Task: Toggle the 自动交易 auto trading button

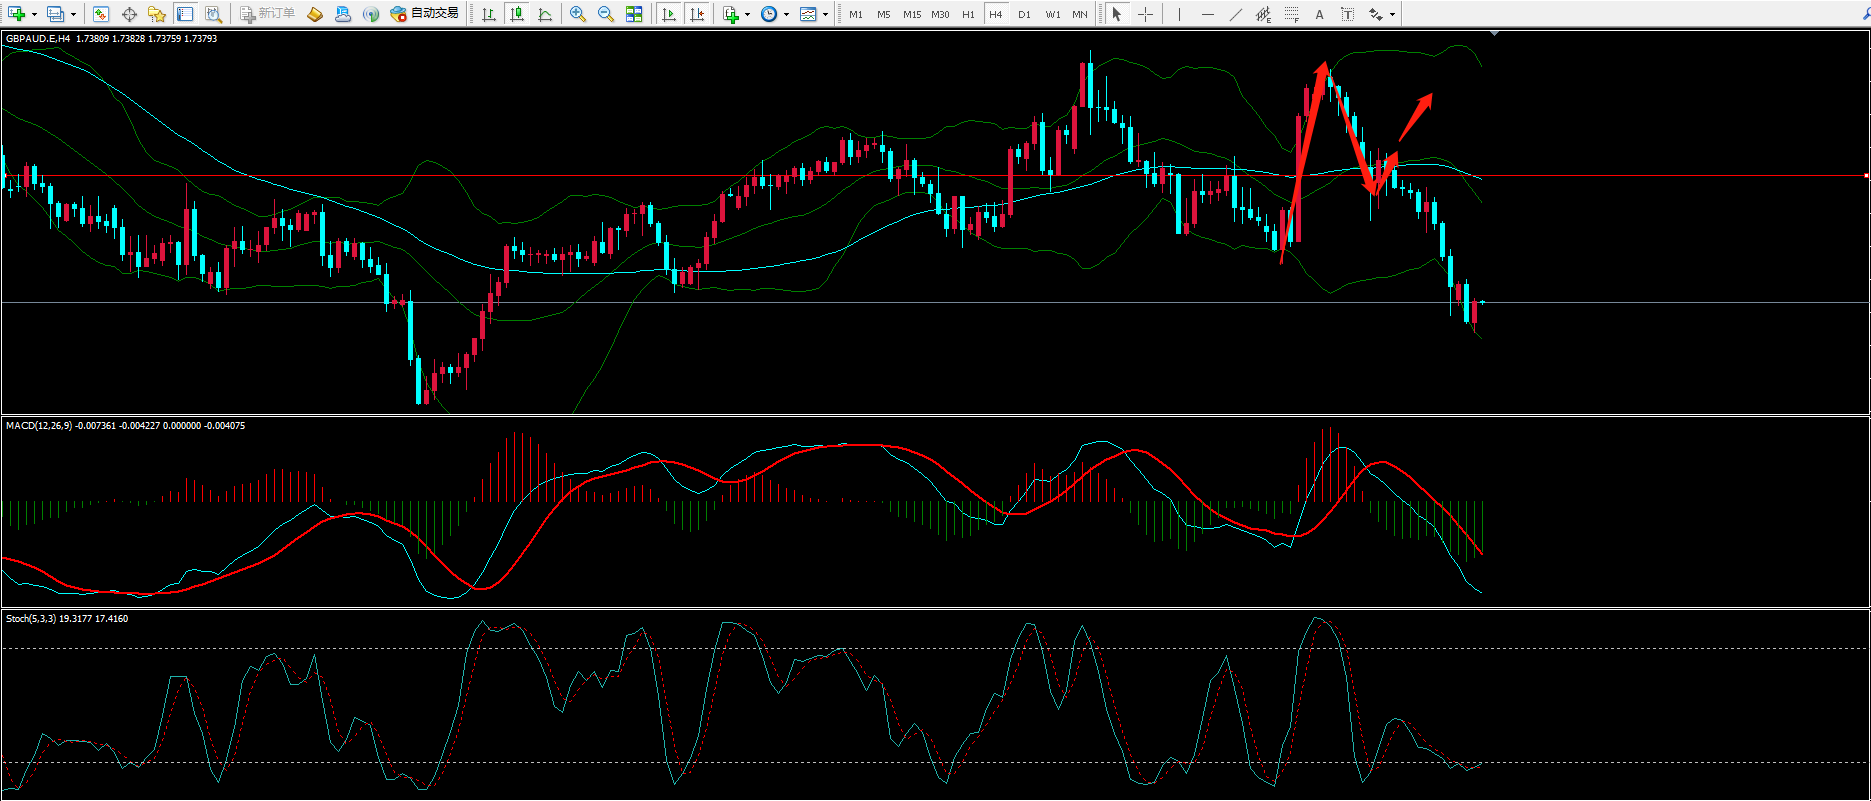Action: [425, 14]
